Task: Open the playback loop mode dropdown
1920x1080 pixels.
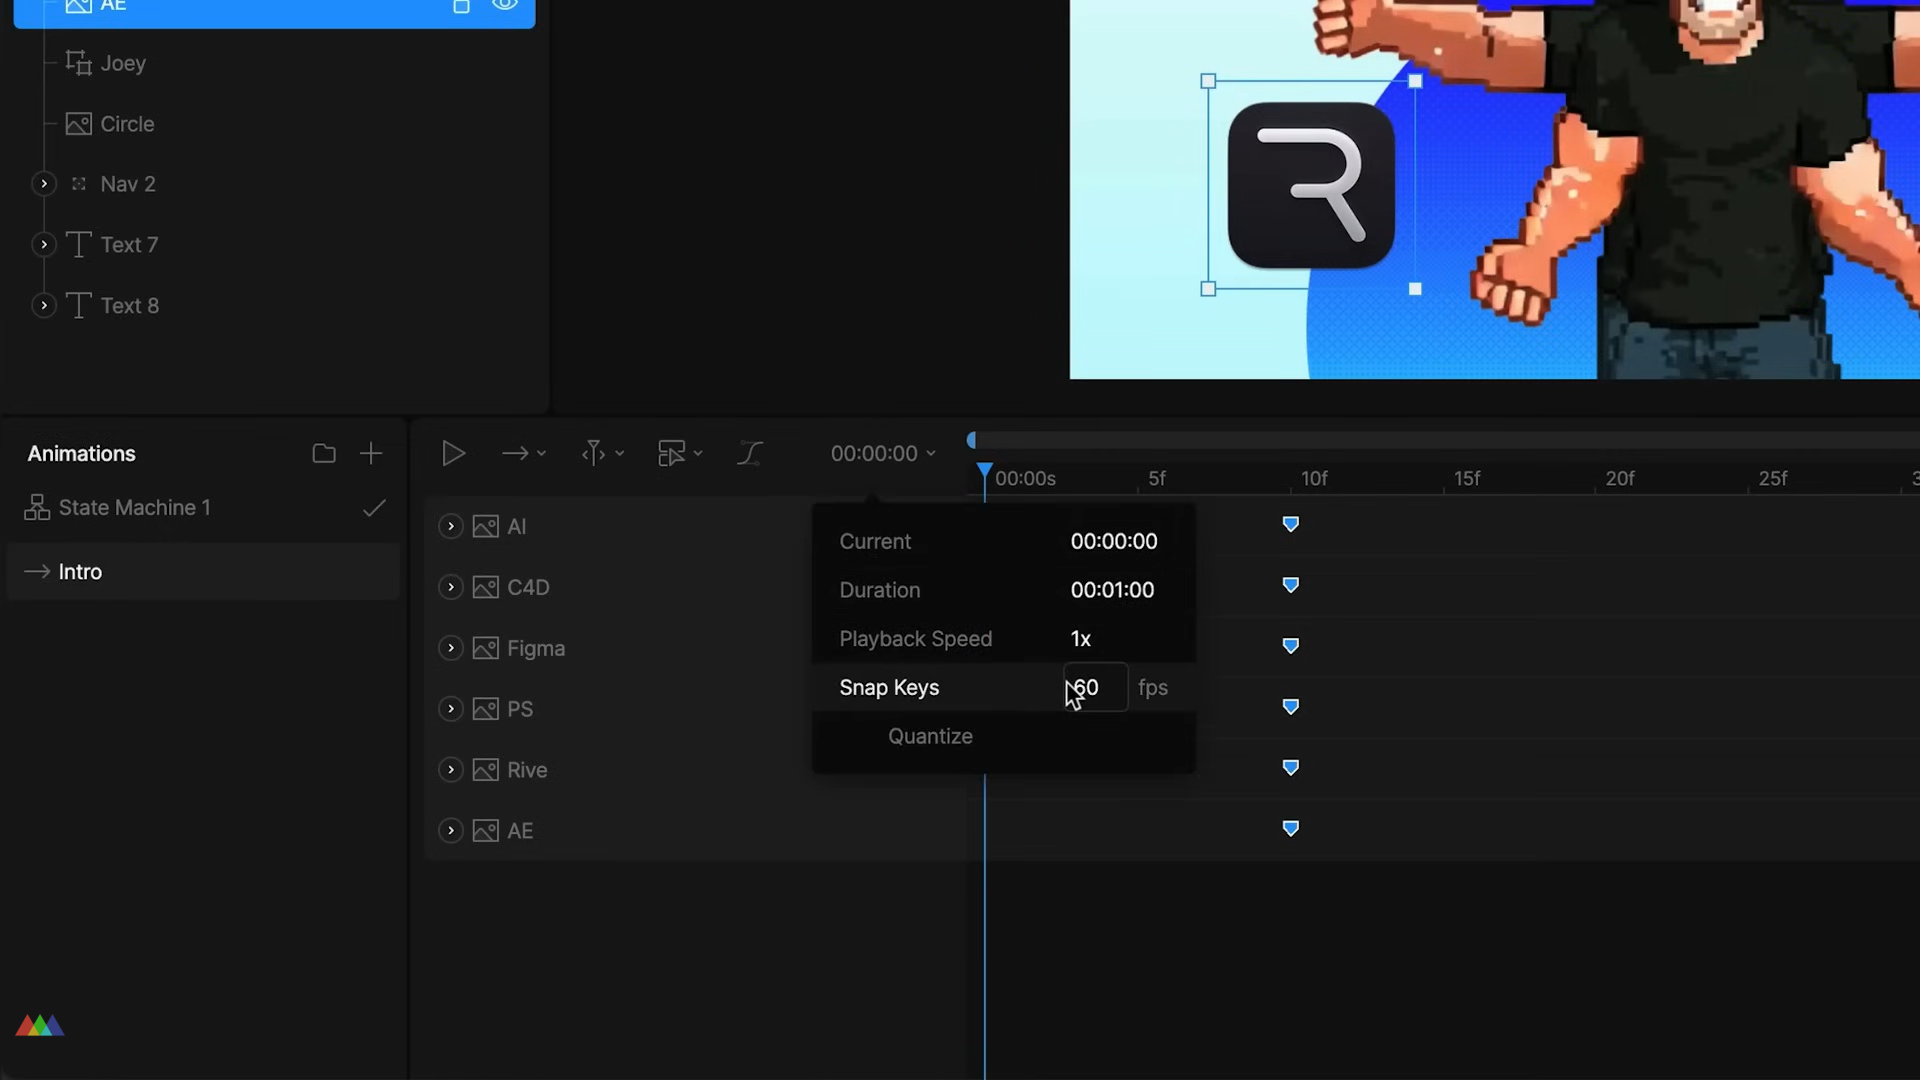Action: [523, 454]
